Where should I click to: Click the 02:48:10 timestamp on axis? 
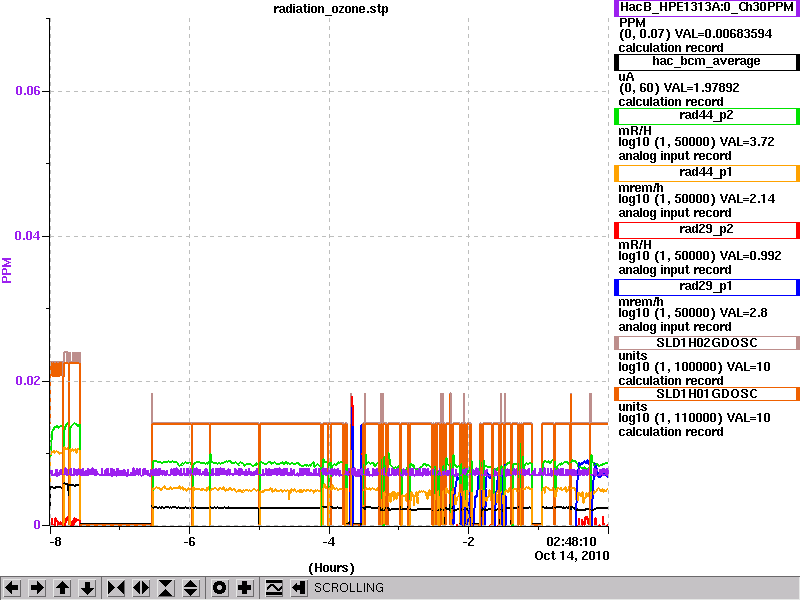tap(571, 541)
